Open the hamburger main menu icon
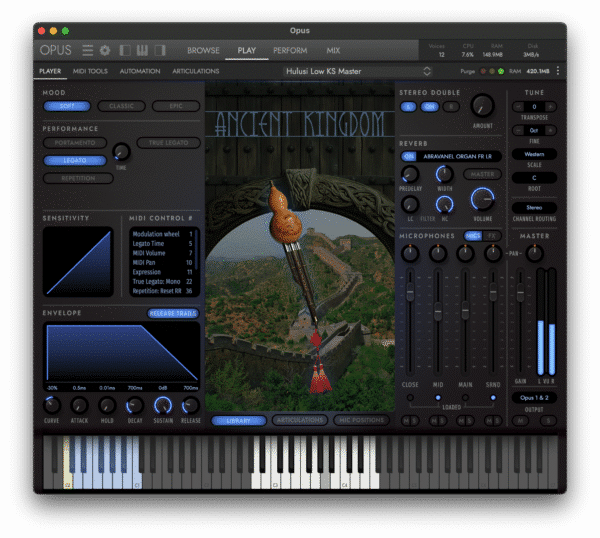 point(88,50)
